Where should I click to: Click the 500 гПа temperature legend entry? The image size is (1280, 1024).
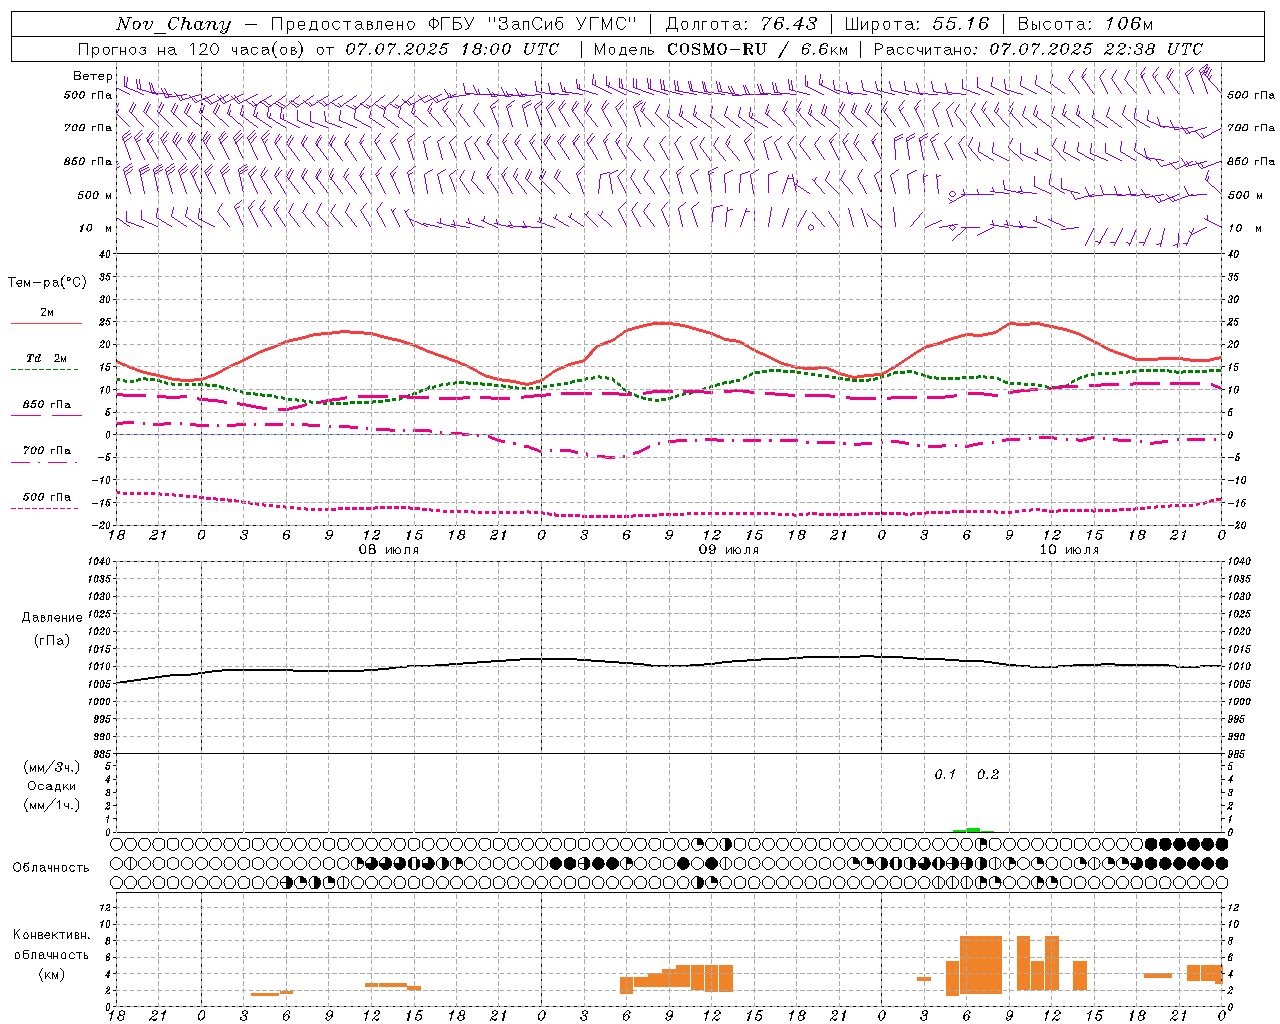[x=46, y=501]
